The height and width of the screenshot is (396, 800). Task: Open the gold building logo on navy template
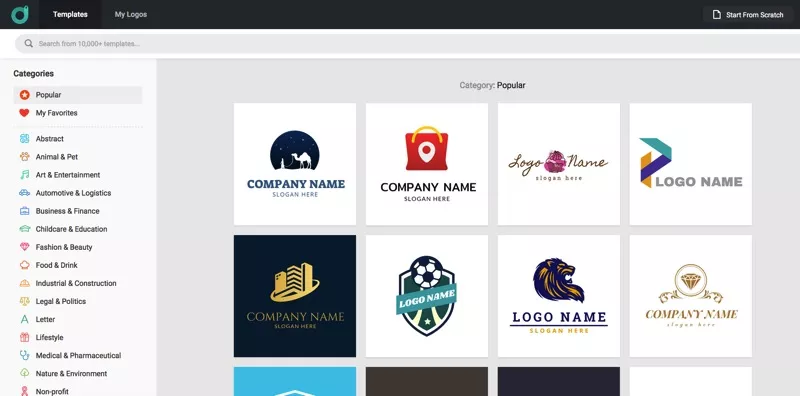coord(295,296)
